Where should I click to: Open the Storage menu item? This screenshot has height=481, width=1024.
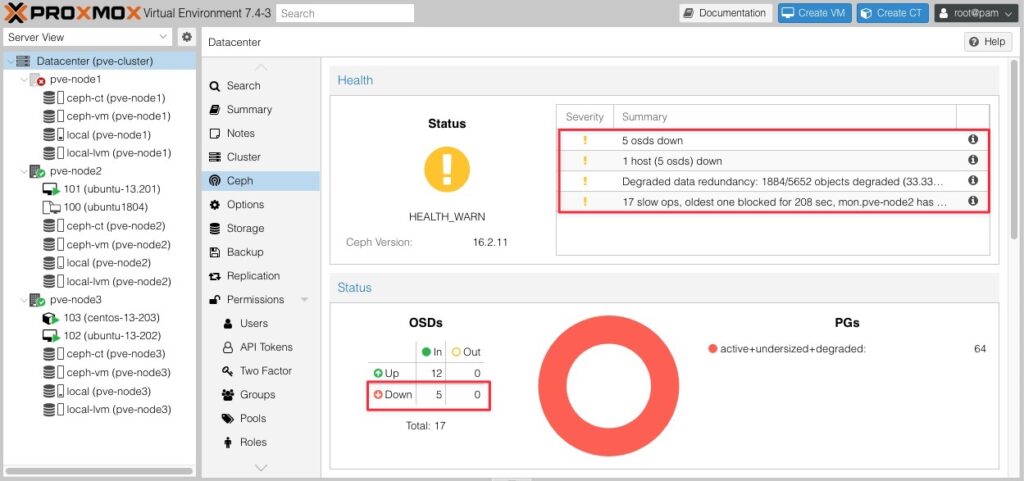click(x=261, y=228)
